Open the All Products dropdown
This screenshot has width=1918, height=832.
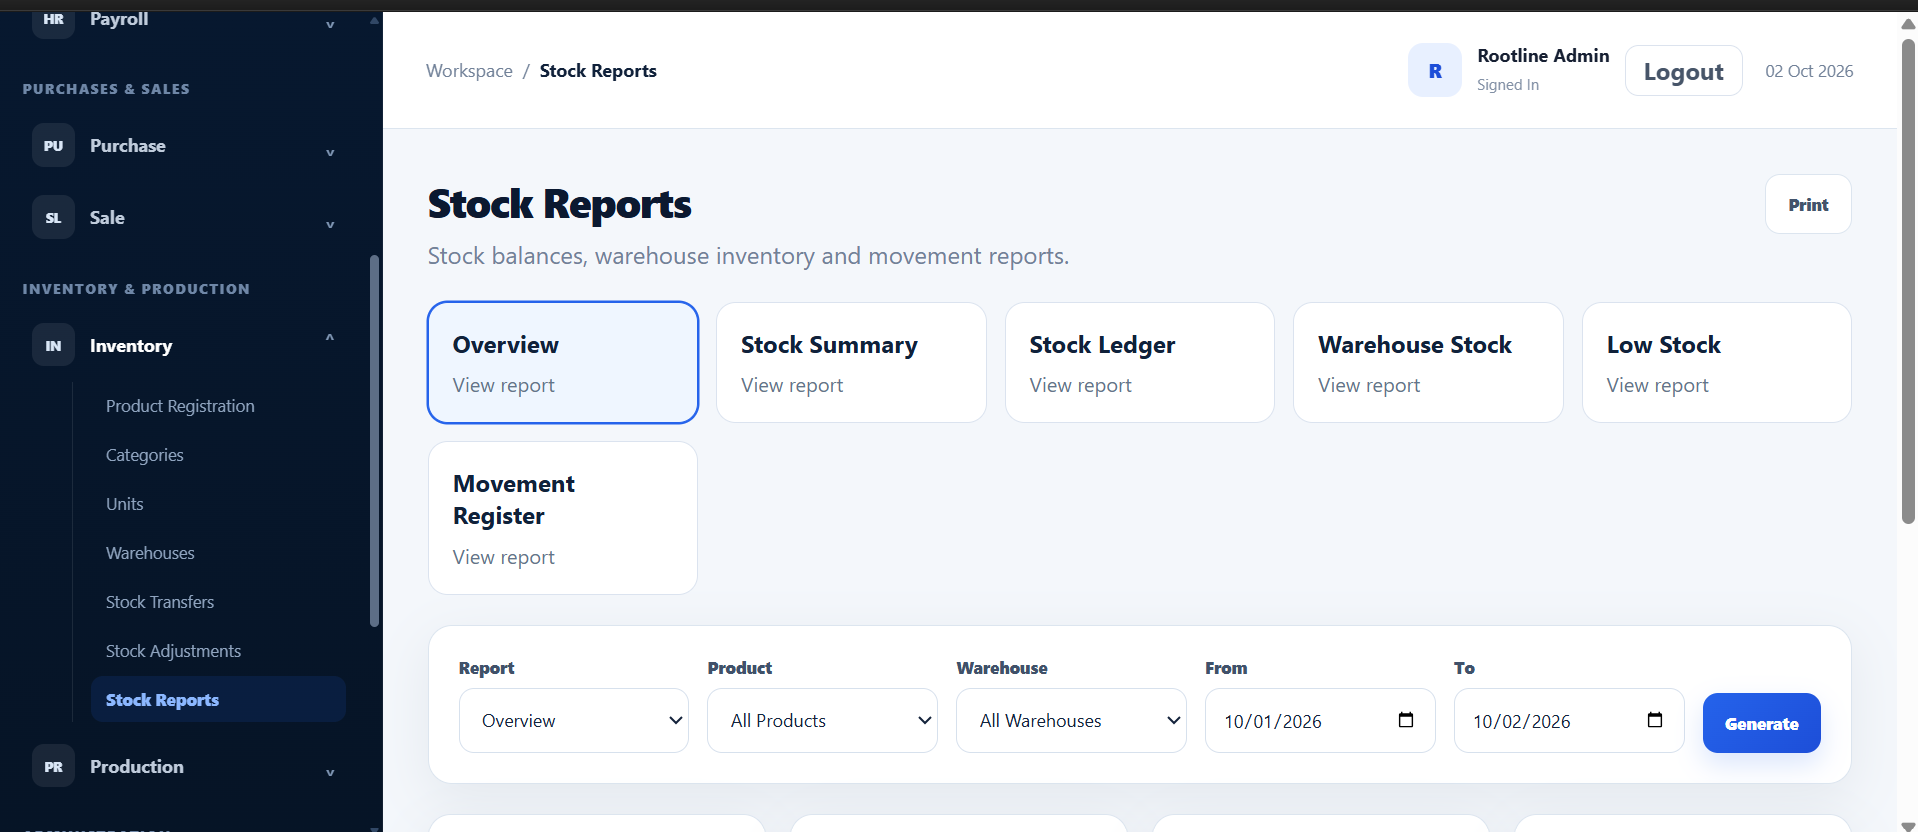(x=822, y=720)
